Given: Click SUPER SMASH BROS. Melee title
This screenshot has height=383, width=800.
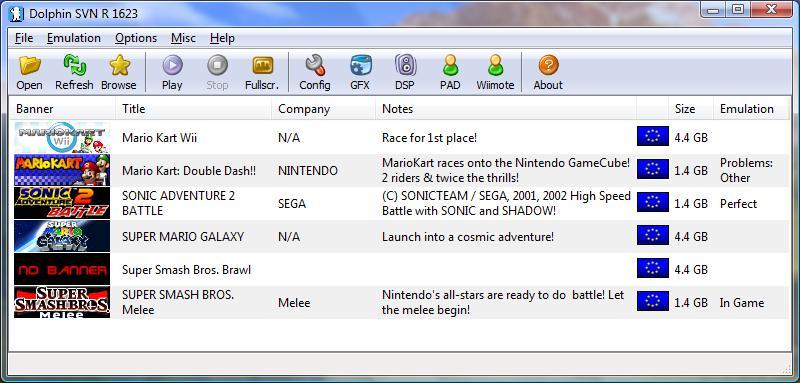Looking at the screenshot, I should pos(178,302).
